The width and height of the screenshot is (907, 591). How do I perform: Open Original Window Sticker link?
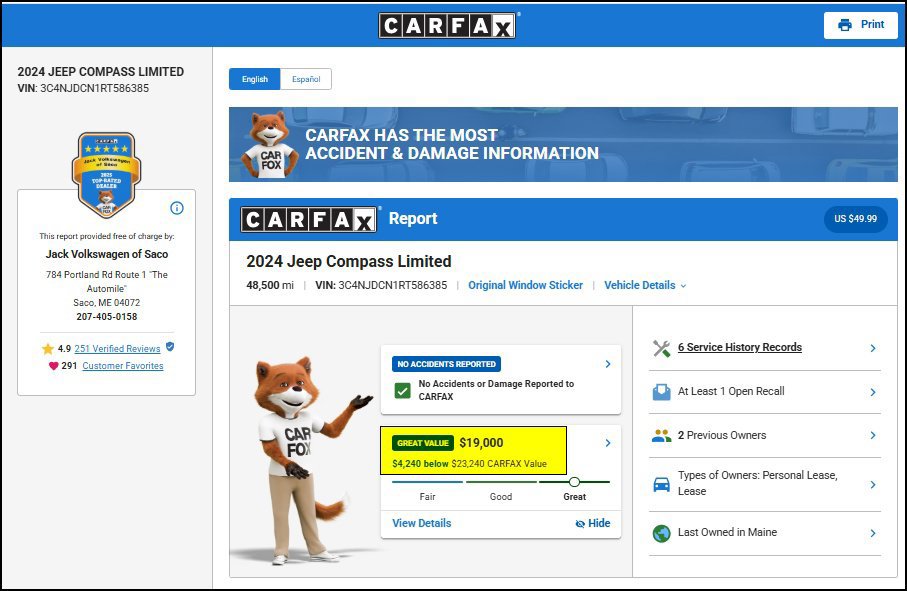pyautogui.click(x=525, y=285)
